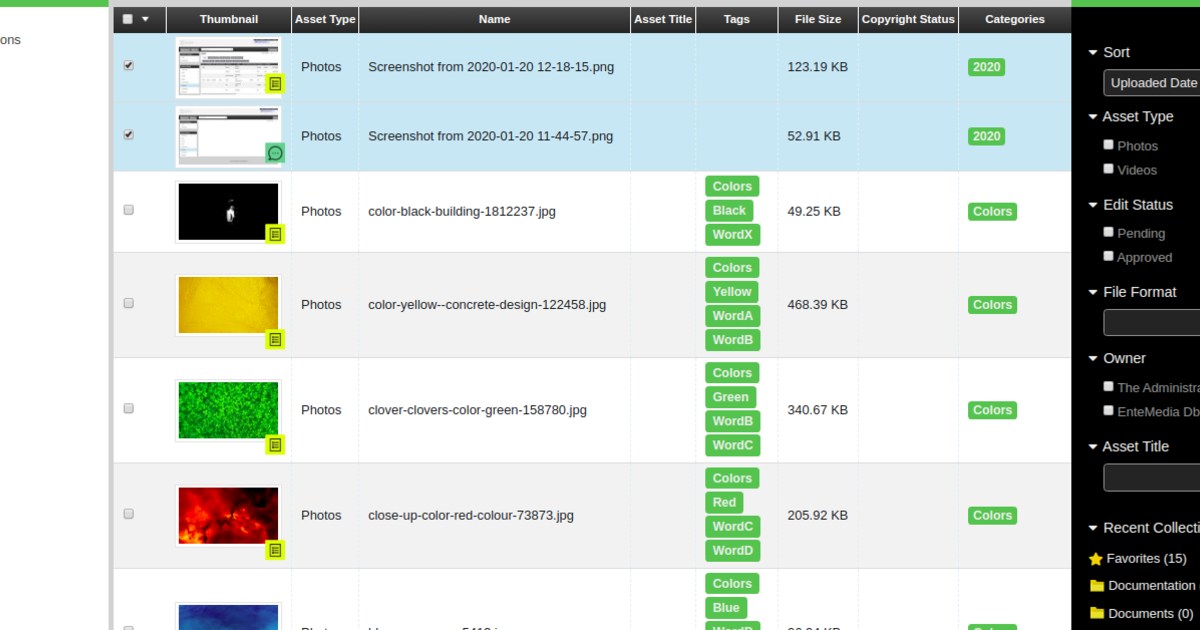
Task: Click the Red tag
Action: pyautogui.click(x=725, y=502)
